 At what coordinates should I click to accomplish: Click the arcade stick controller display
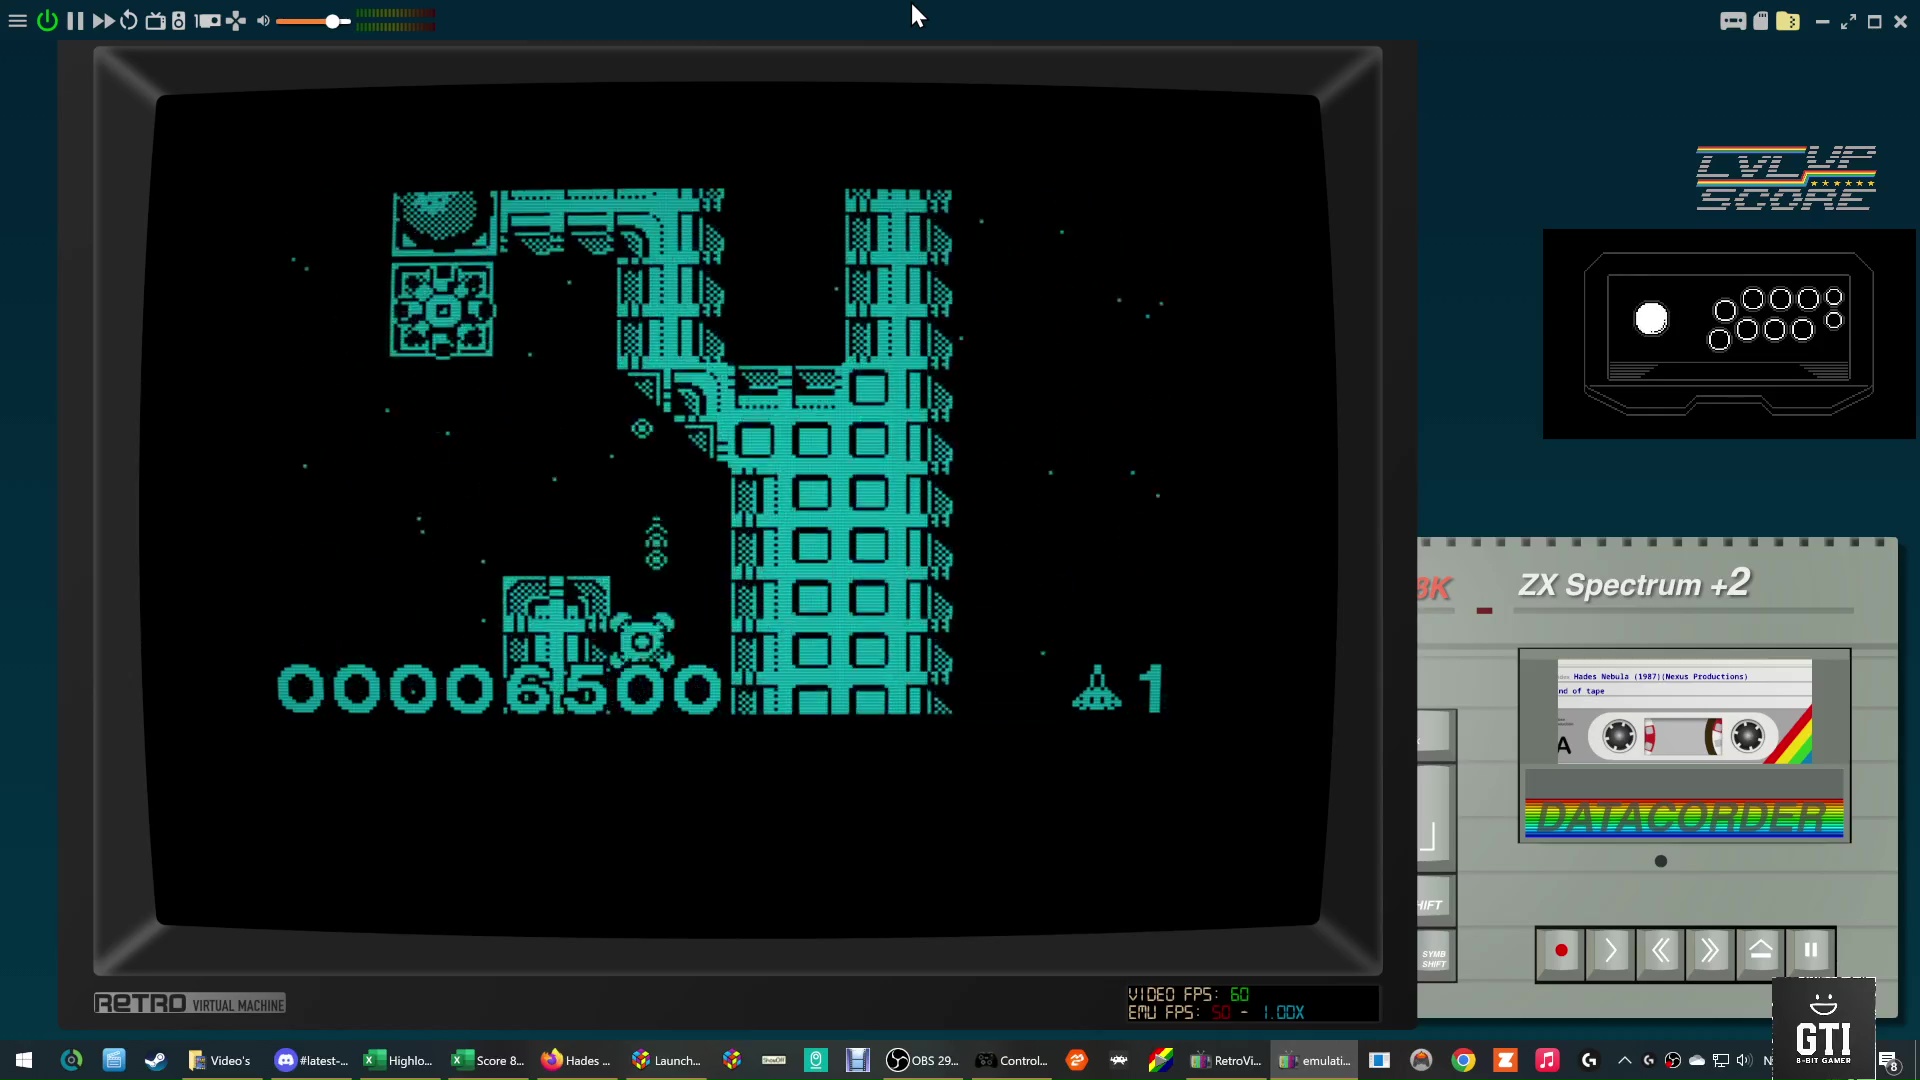pos(1728,334)
